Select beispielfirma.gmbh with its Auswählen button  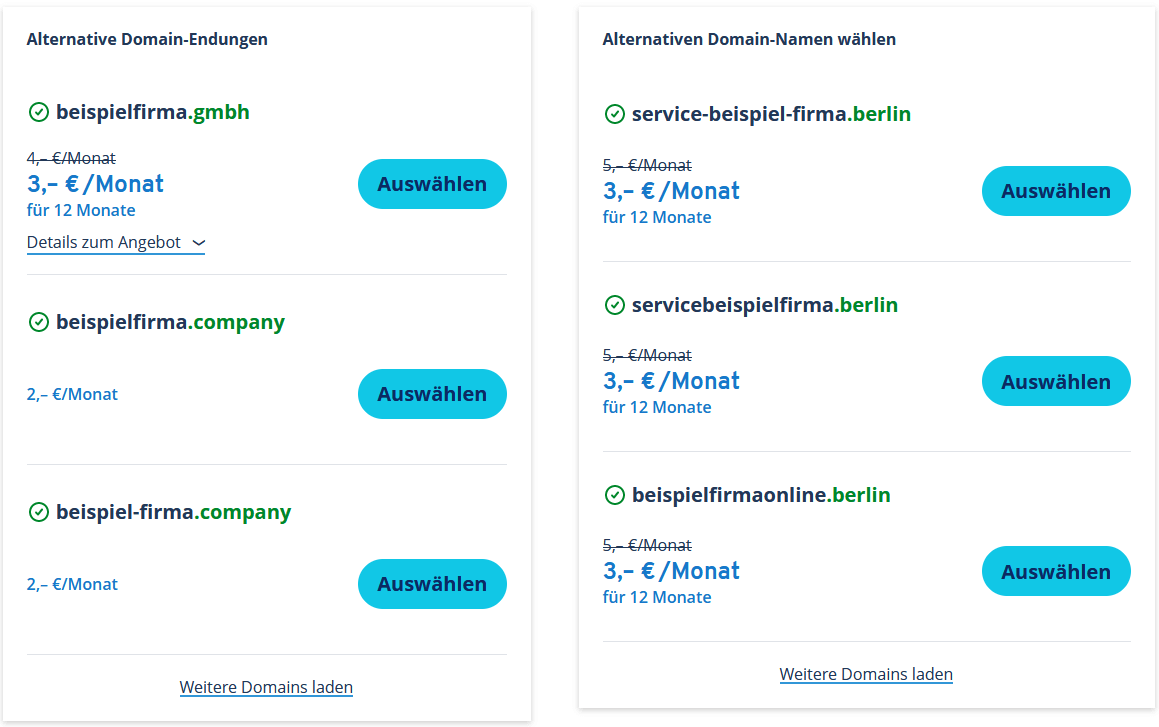[432, 184]
